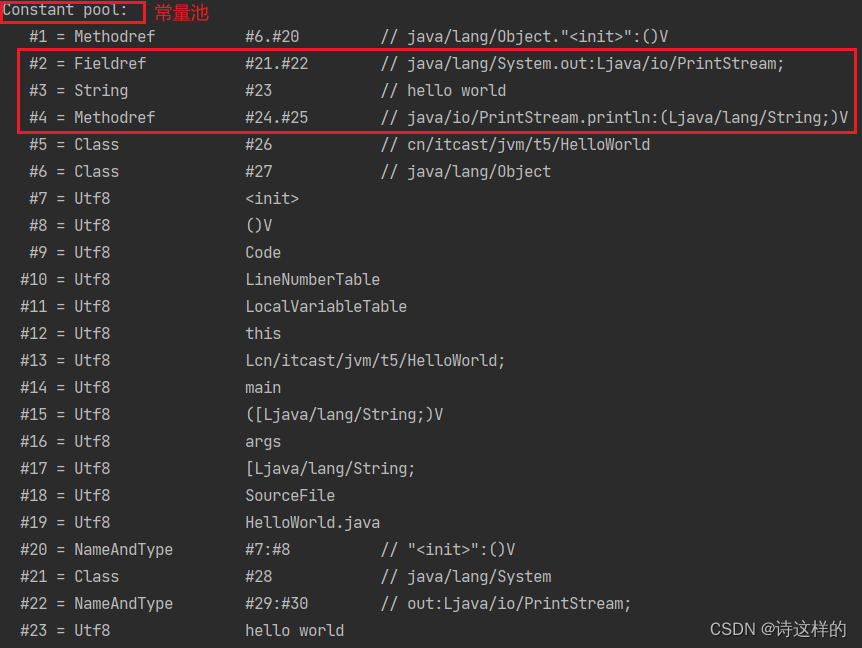Click the LocalVariableTable entry text
Viewport: 862px width, 648px height.
326,306
